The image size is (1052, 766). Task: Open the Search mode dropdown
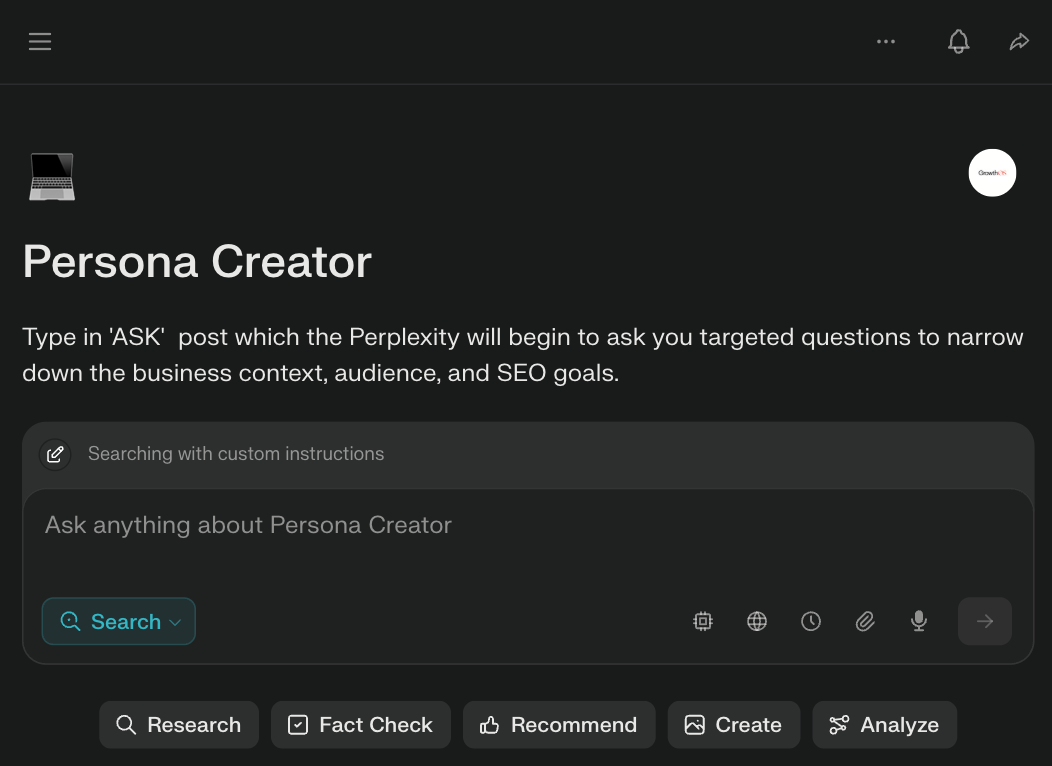119,621
